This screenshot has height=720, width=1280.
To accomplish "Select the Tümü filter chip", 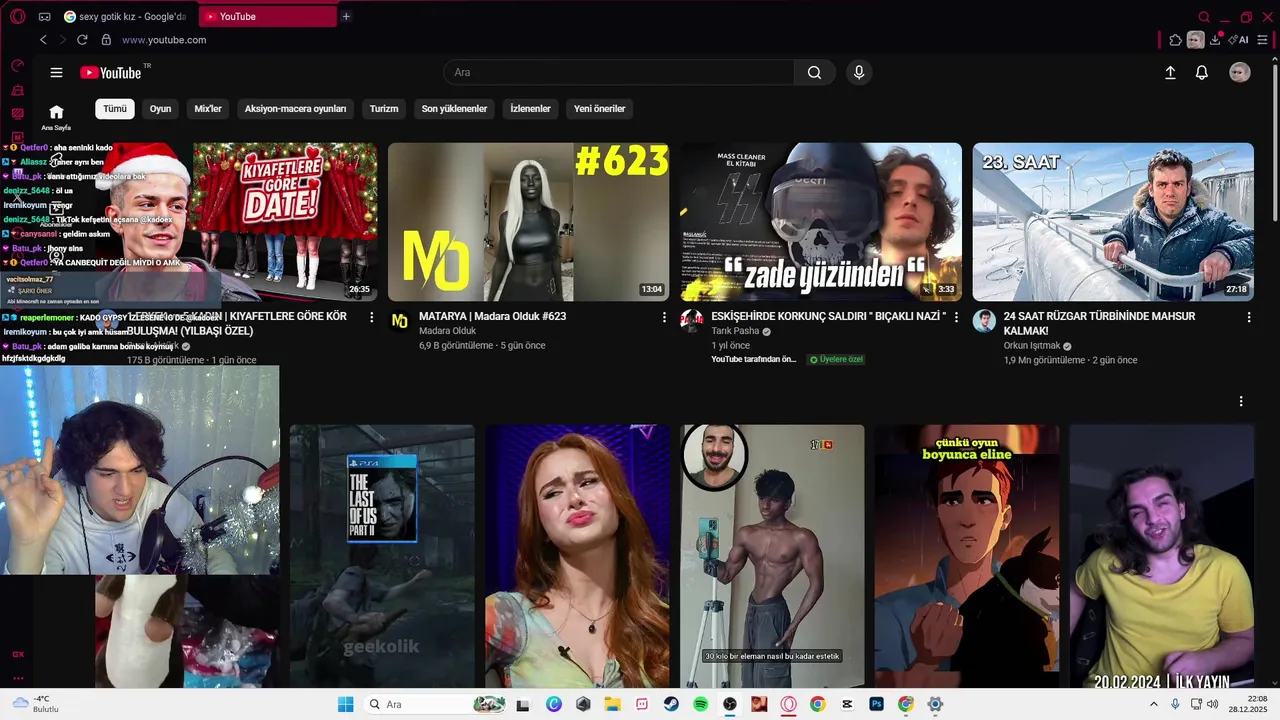I will (115, 109).
